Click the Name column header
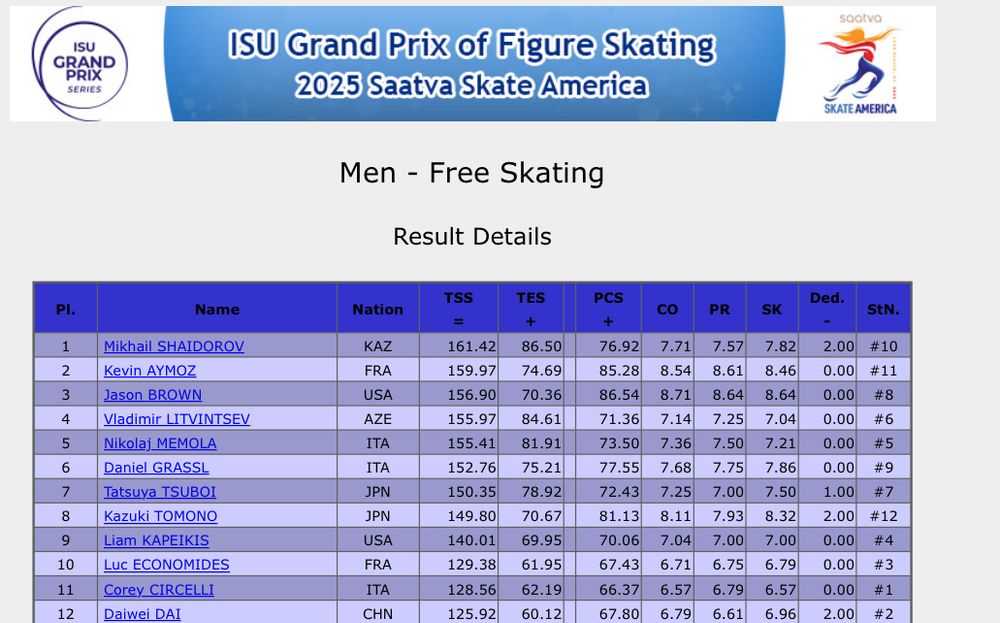This screenshot has width=1000, height=623. coord(217,309)
